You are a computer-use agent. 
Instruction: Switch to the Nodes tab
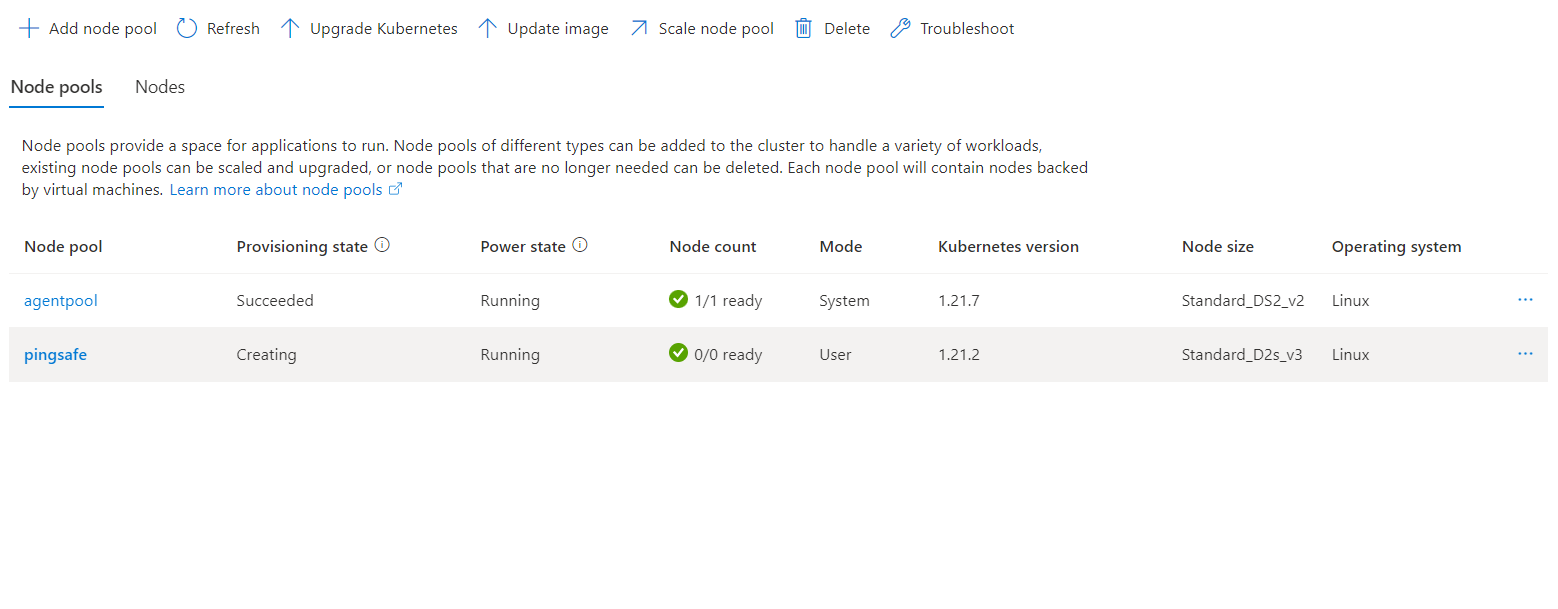click(160, 87)
